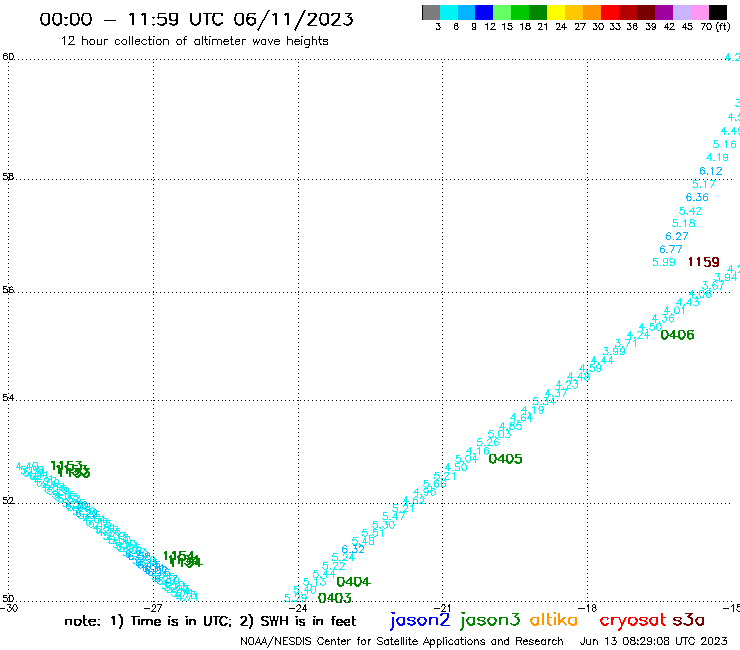
Task: Click the wave height value 6.12
Action: point(711,171)
